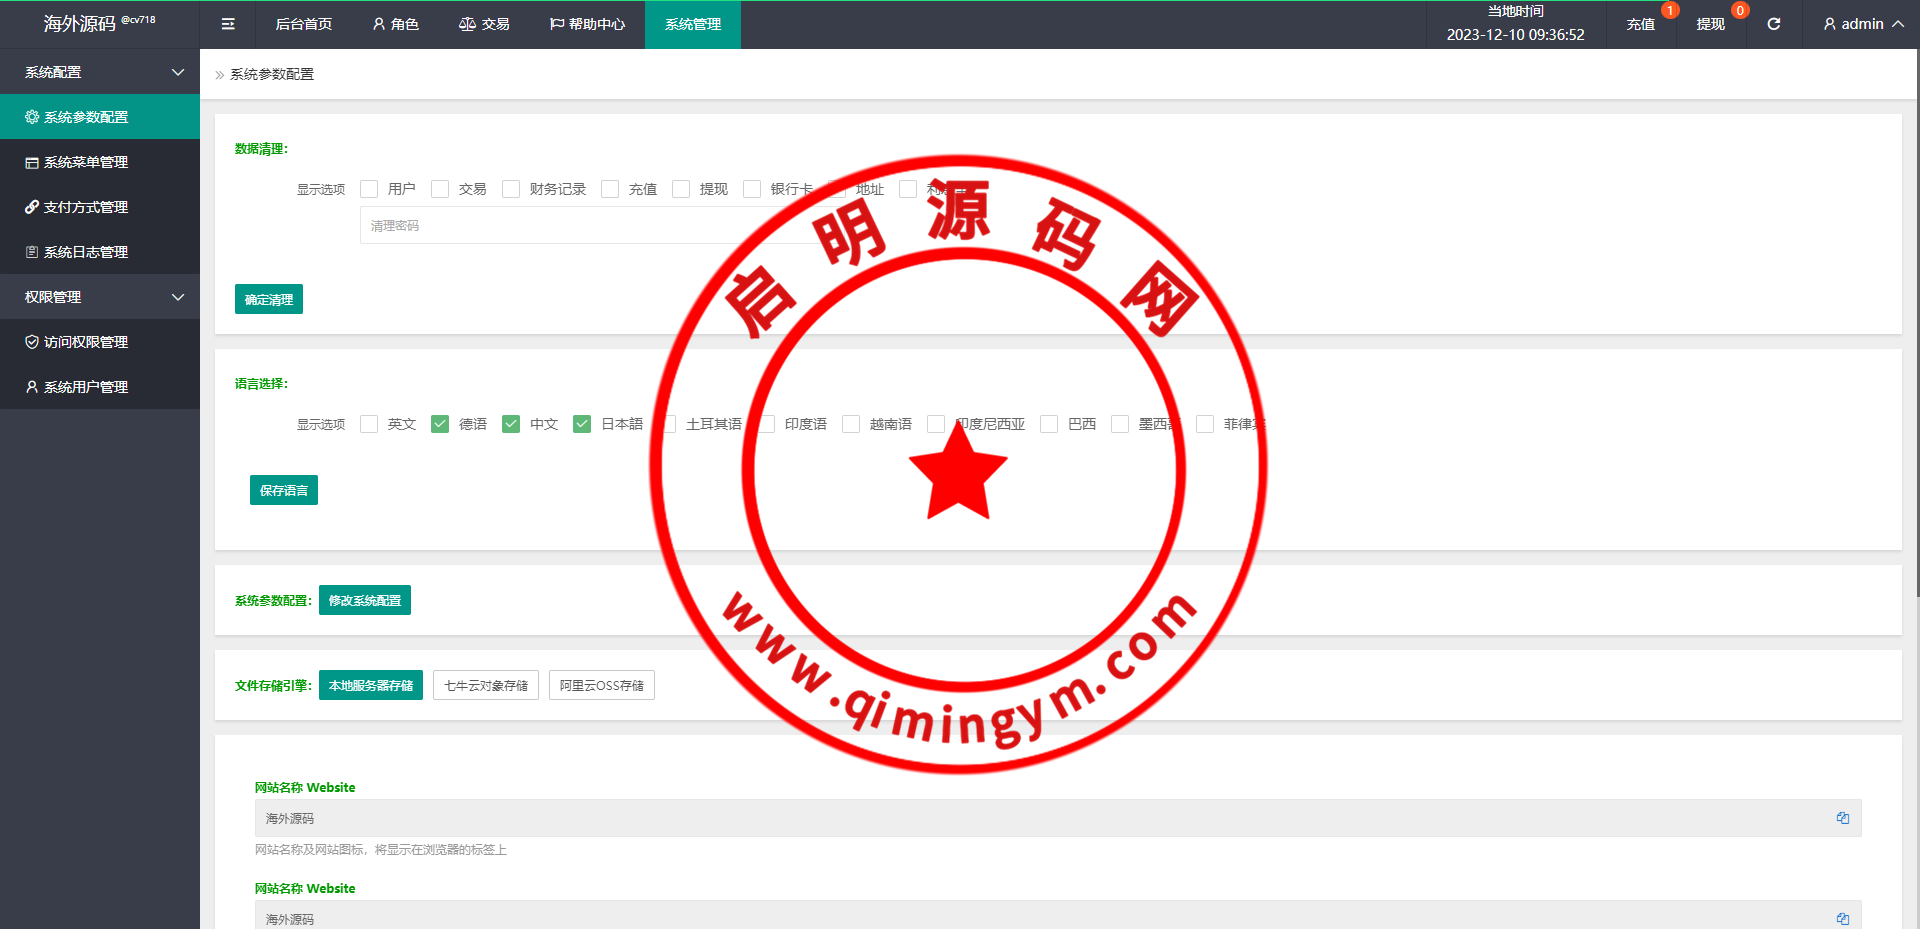Select 七牛云对象存储 storage engine
The image size is (1920, 929).
point(485,685)
